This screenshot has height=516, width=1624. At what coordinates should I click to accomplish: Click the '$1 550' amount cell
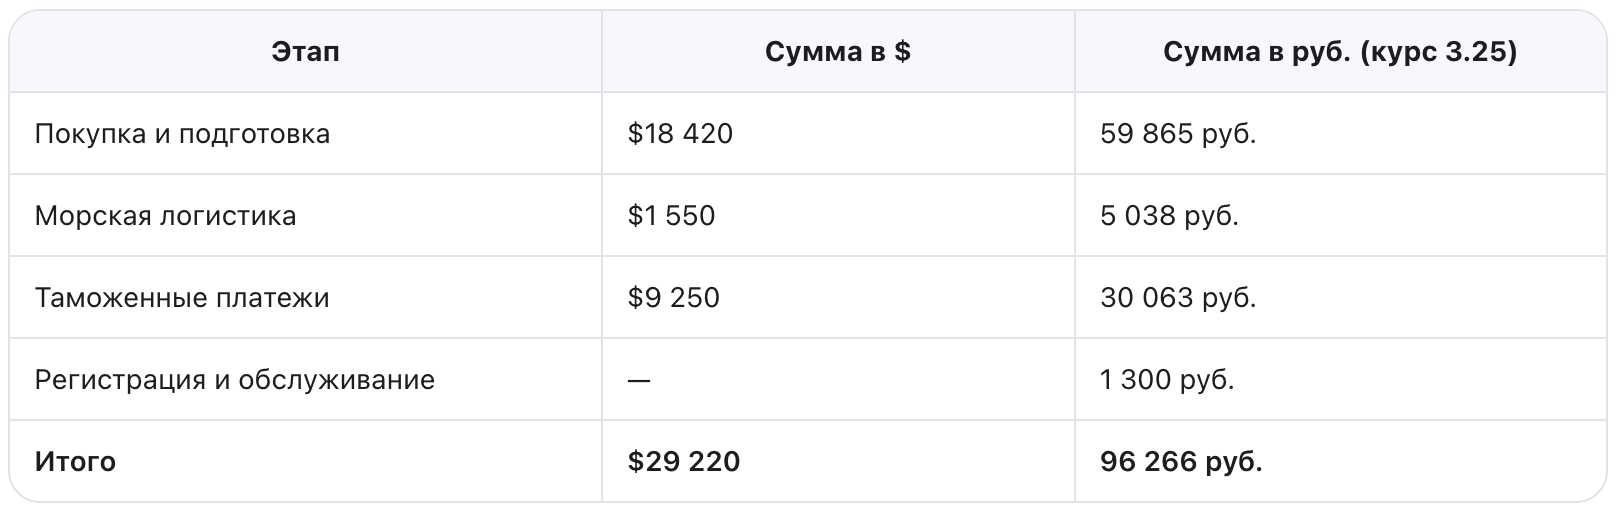coord(671,216)
